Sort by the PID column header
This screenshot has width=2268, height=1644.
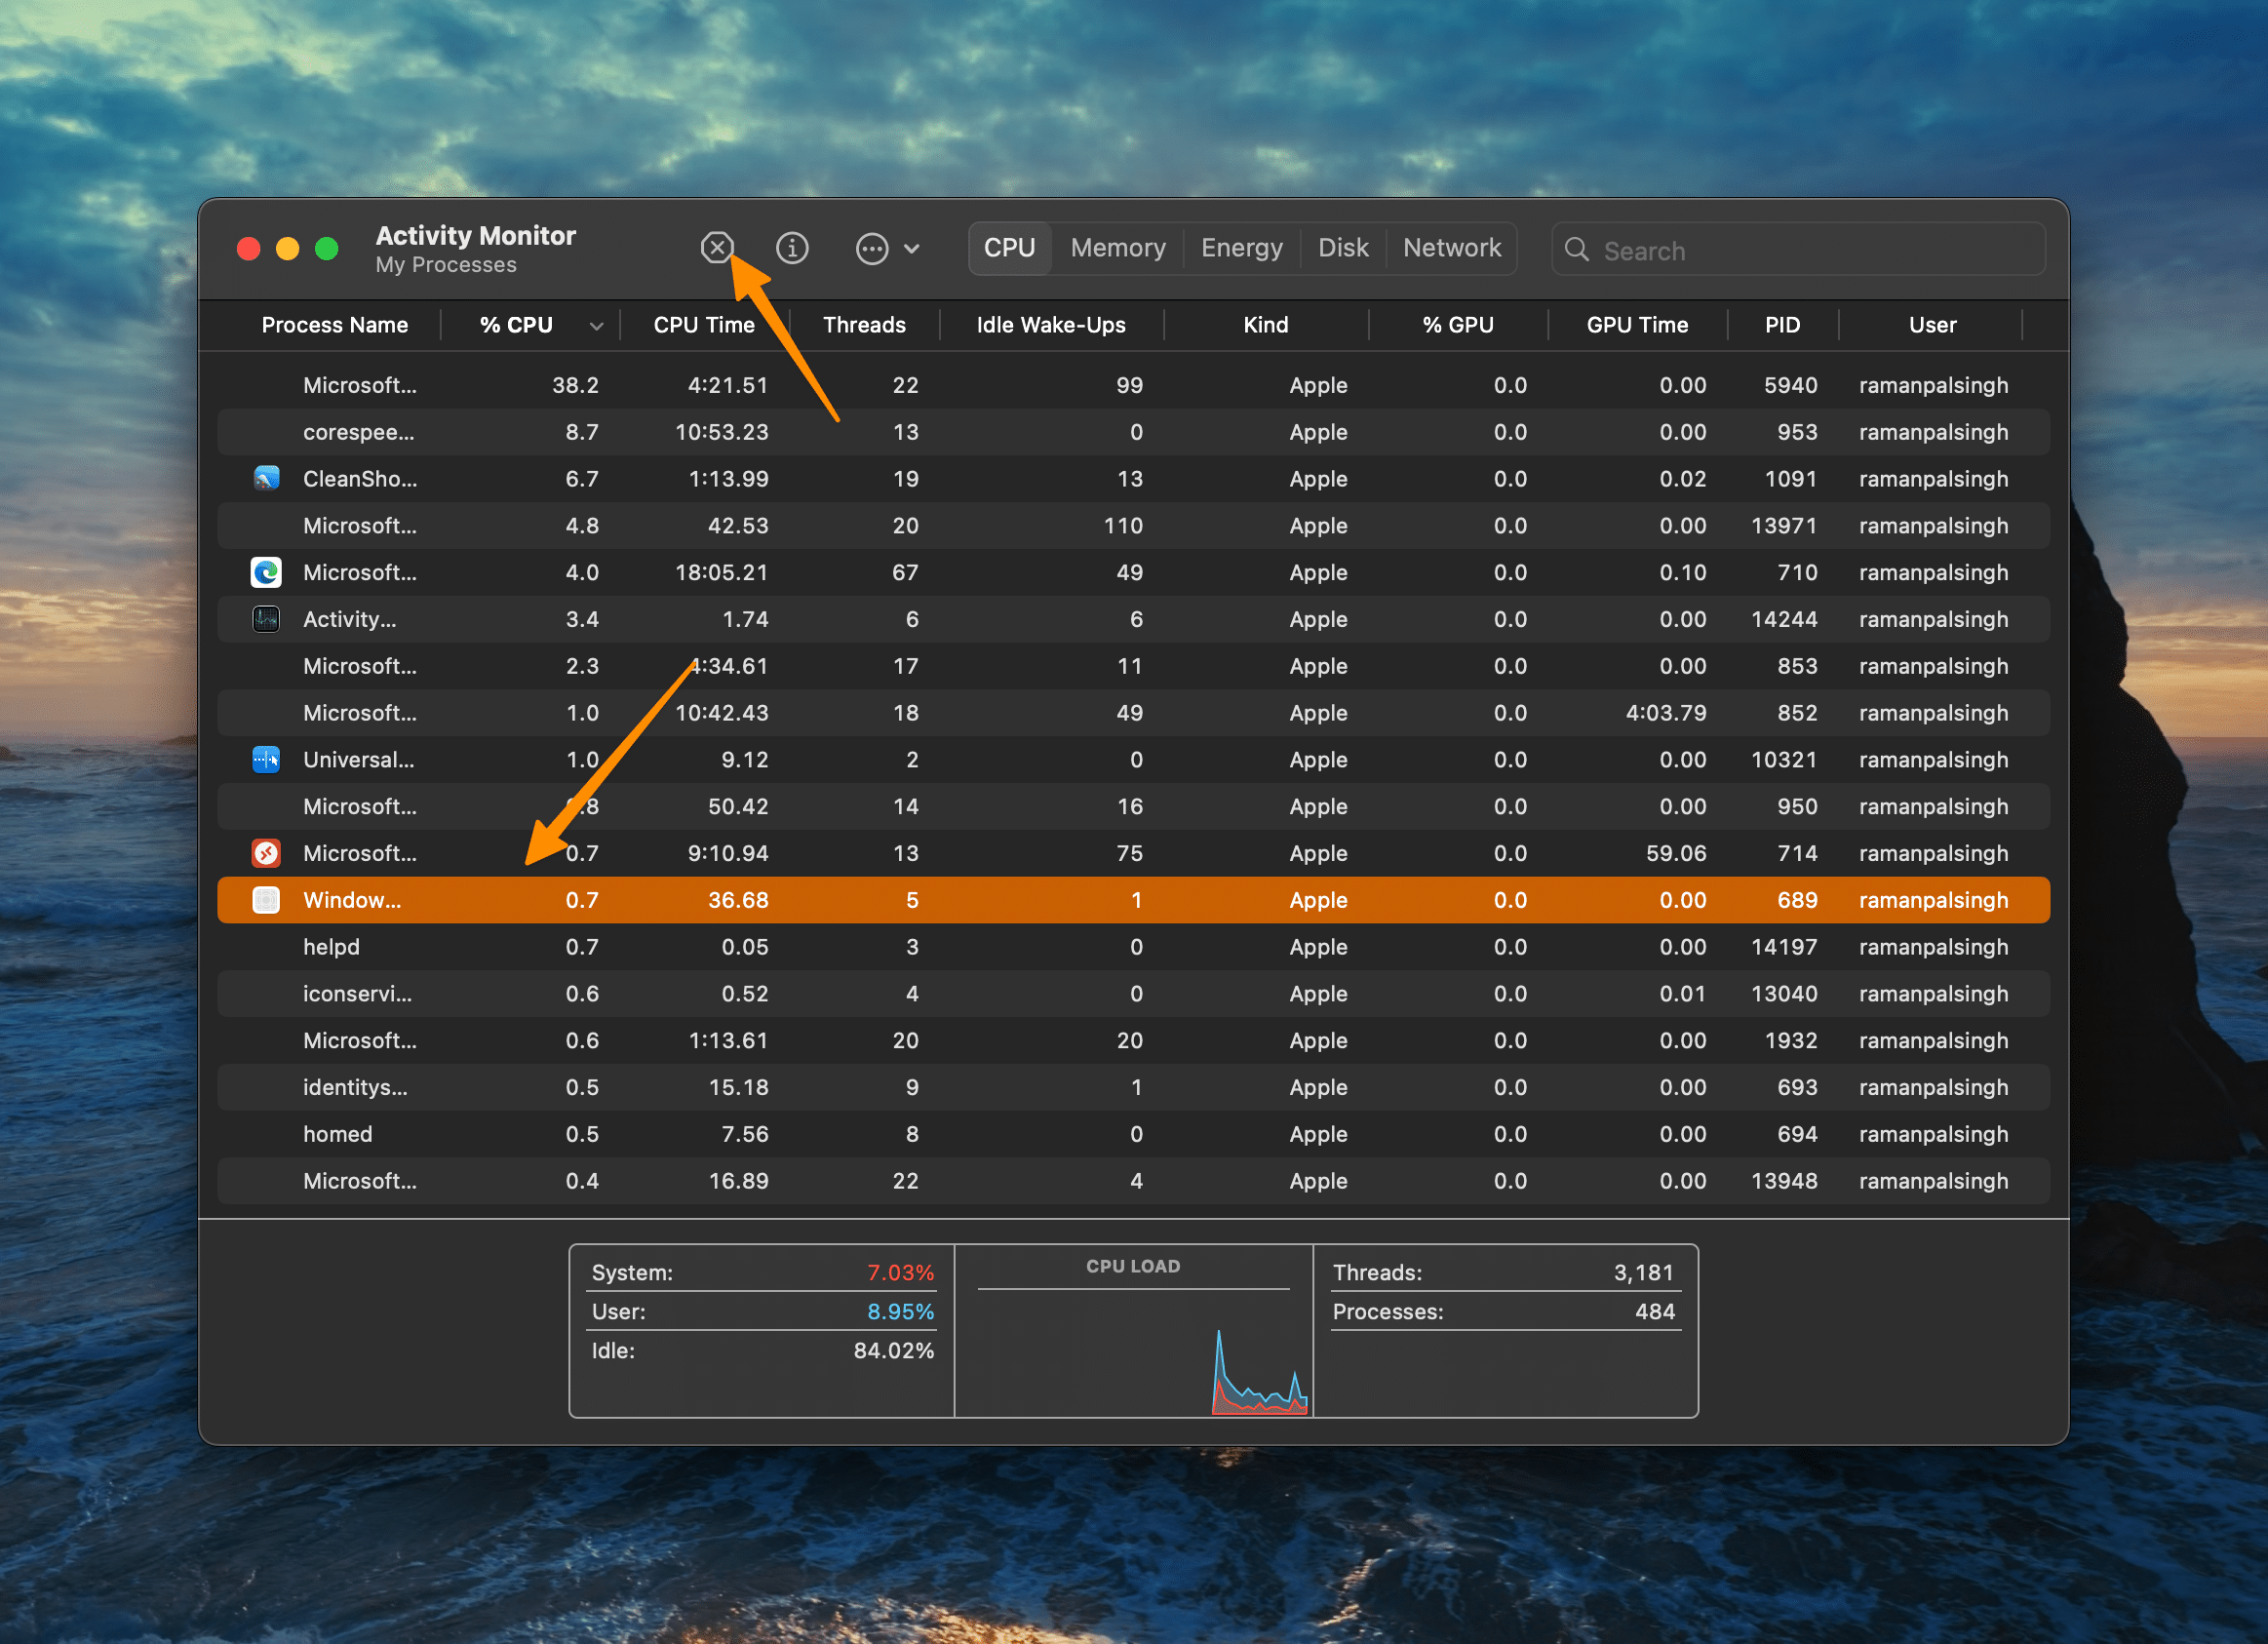pos(1782,325)
